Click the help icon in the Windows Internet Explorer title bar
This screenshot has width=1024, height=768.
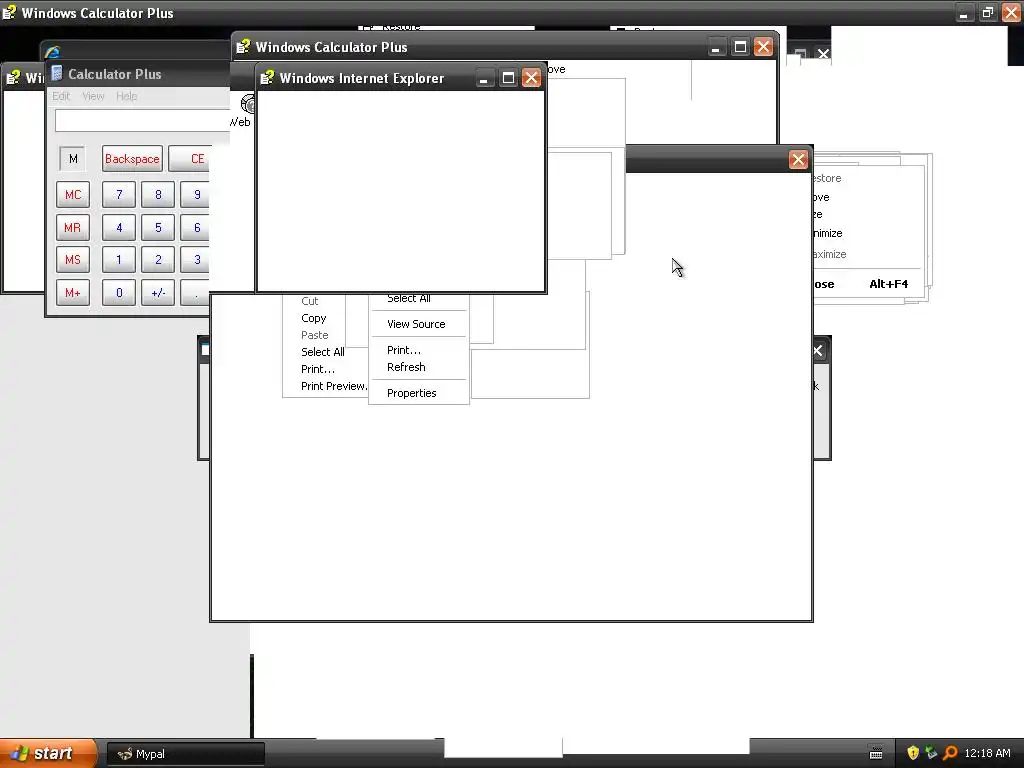click(267, 78)
